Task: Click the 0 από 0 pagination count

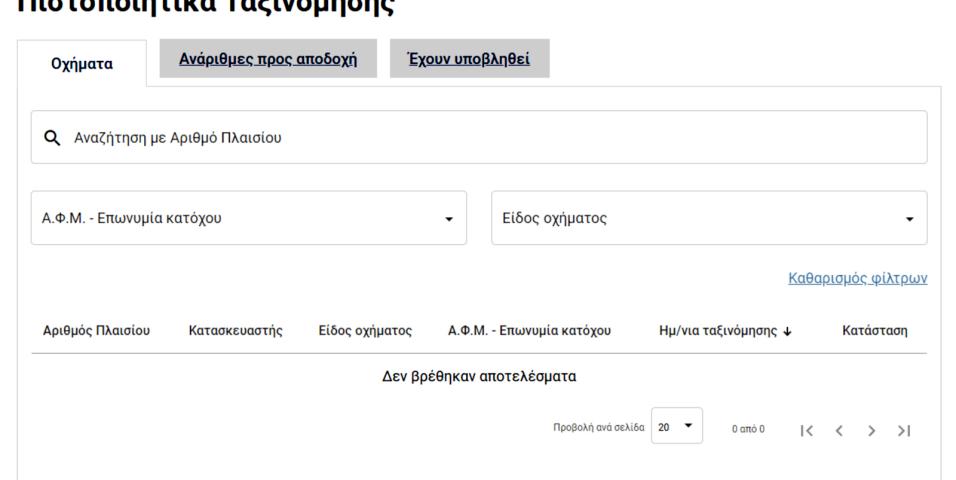Action: [748, 429]
